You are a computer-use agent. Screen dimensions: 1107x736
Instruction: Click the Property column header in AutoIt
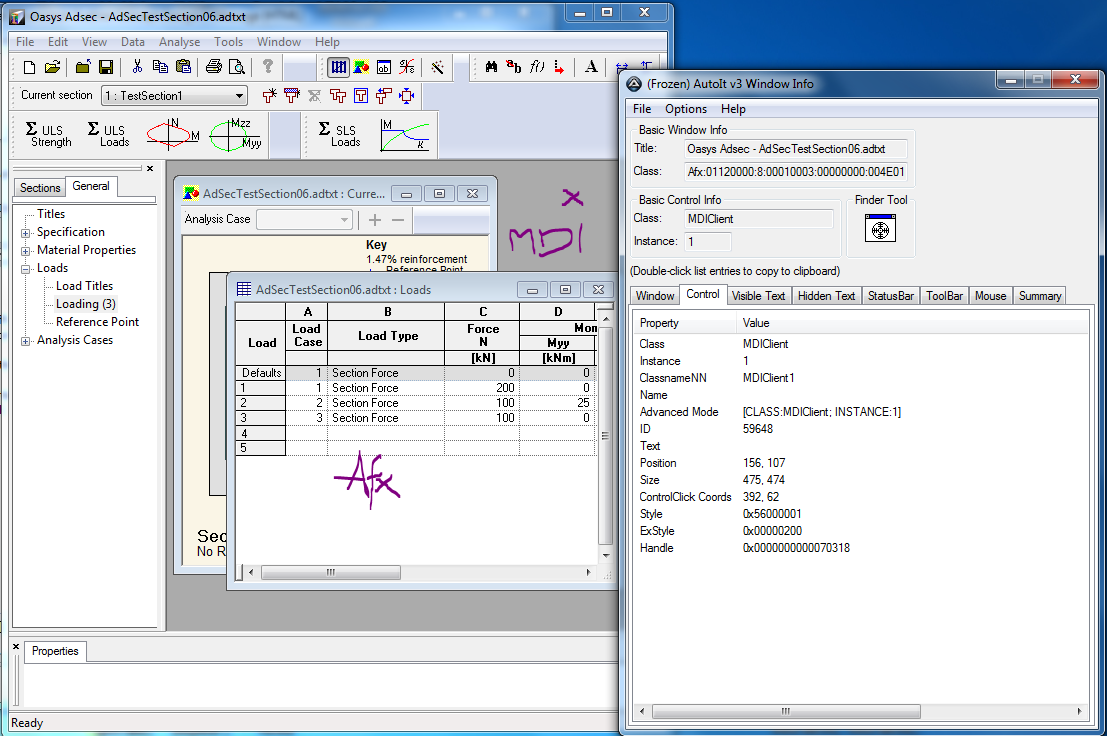pos(685,323)
